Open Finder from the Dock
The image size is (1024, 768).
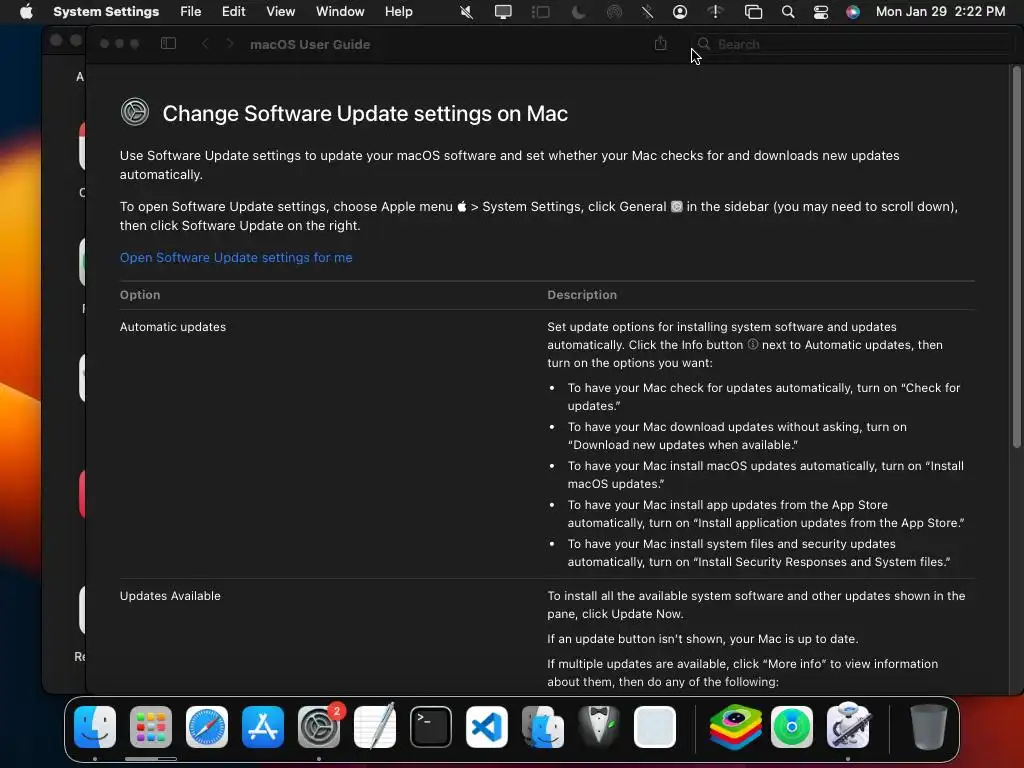[x=95, y=727]
